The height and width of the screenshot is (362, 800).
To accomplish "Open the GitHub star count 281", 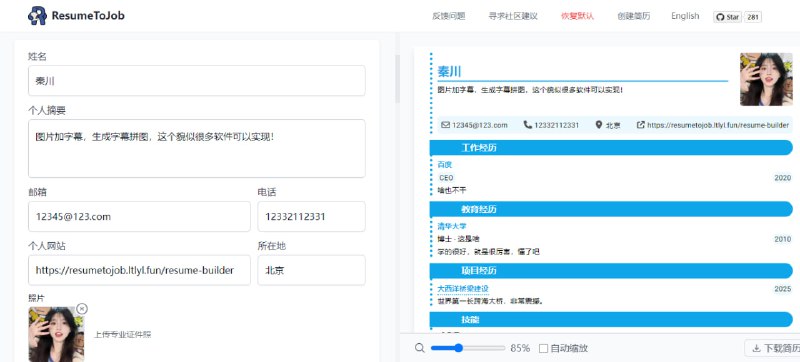I will click(753, 17).
